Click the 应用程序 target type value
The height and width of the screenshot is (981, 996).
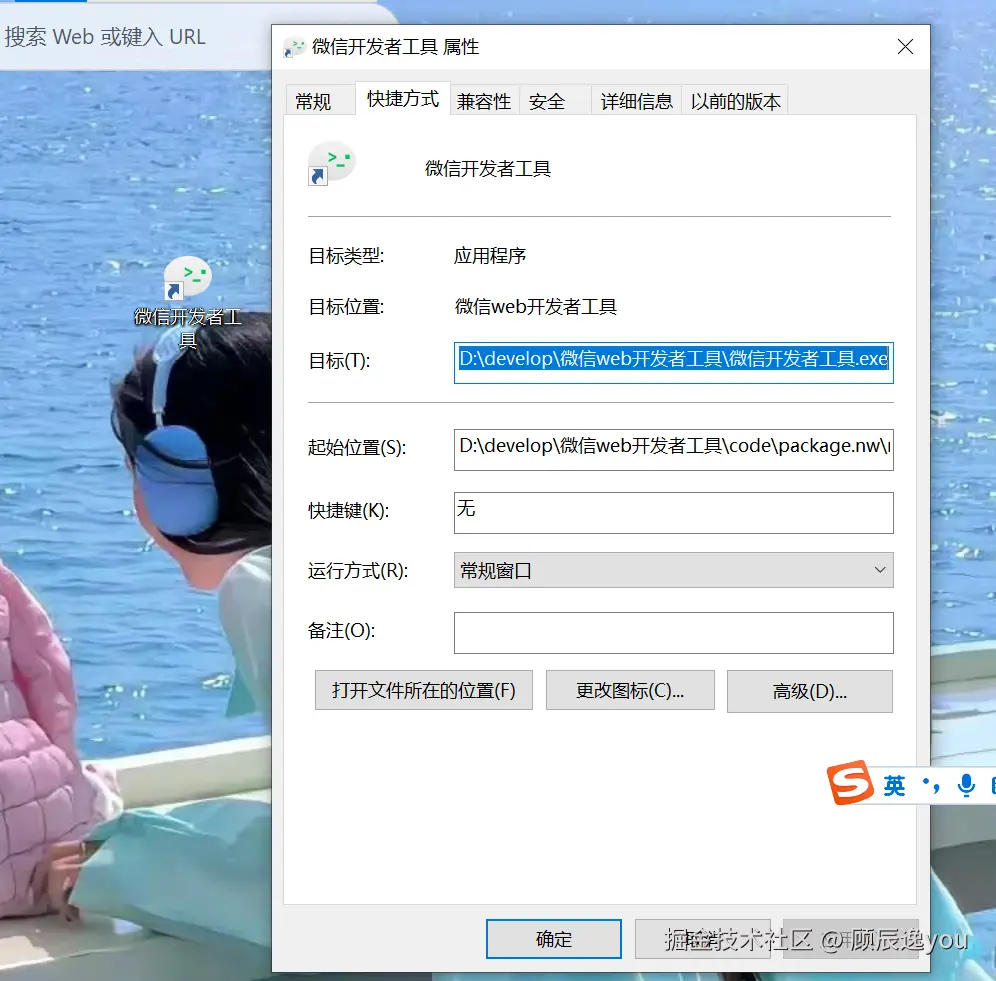[x=490, y=256]
